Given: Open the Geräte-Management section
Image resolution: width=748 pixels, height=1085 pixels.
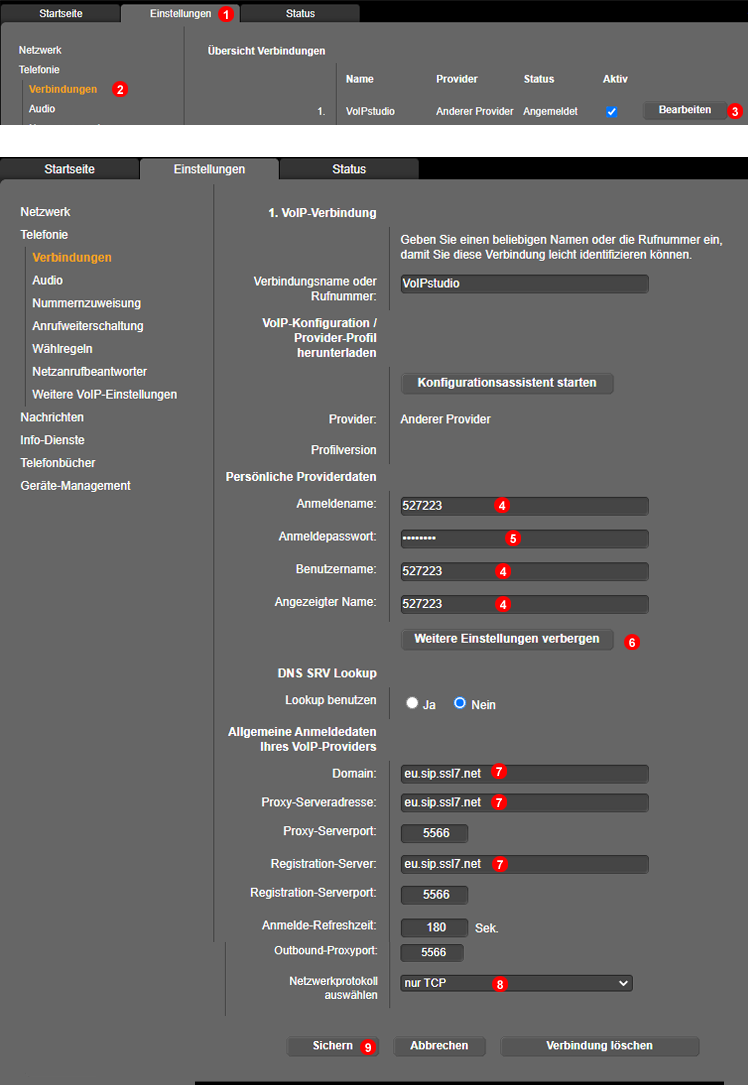Looking at the screenshot, I should pyautogui.click(x=75, y=485).
